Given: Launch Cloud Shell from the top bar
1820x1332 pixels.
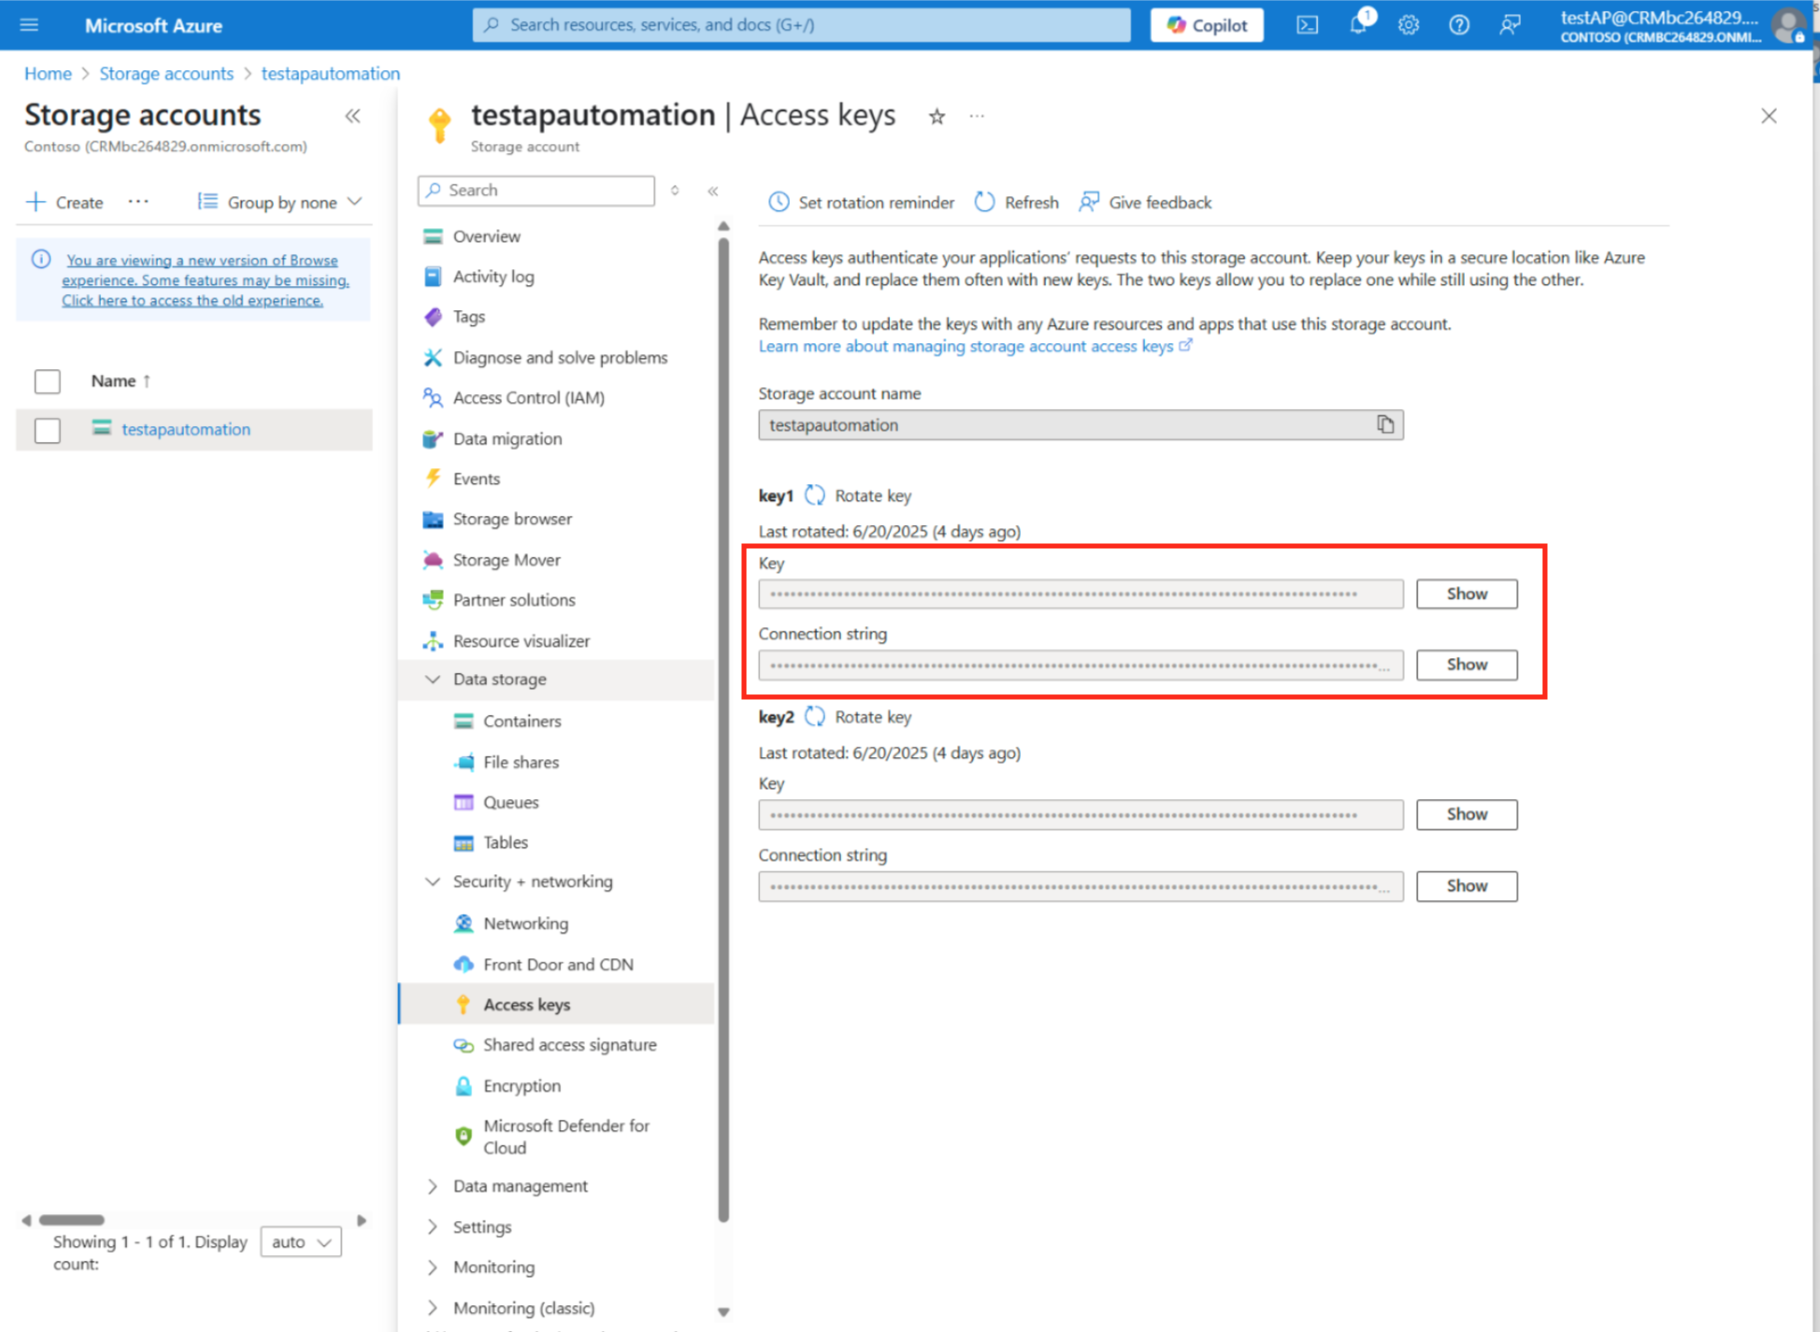Looking at the screenshot, I should pyautogui.click(x=1307, y=25).
